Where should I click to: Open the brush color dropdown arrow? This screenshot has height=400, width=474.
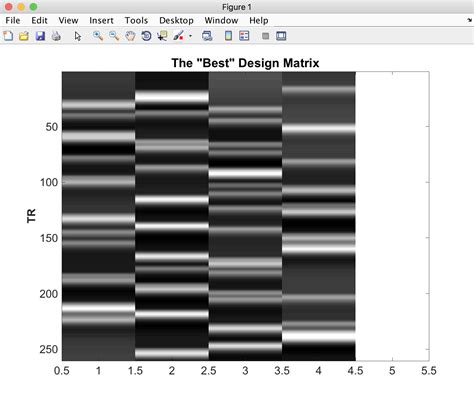190,36
